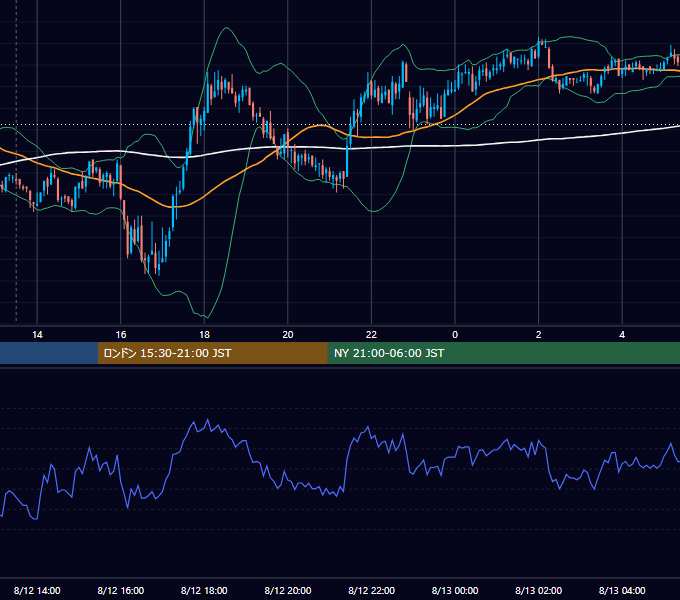Click the 16 hour label on price chart axis
This screenshot has width=680, height=600.
pos(121,335)
